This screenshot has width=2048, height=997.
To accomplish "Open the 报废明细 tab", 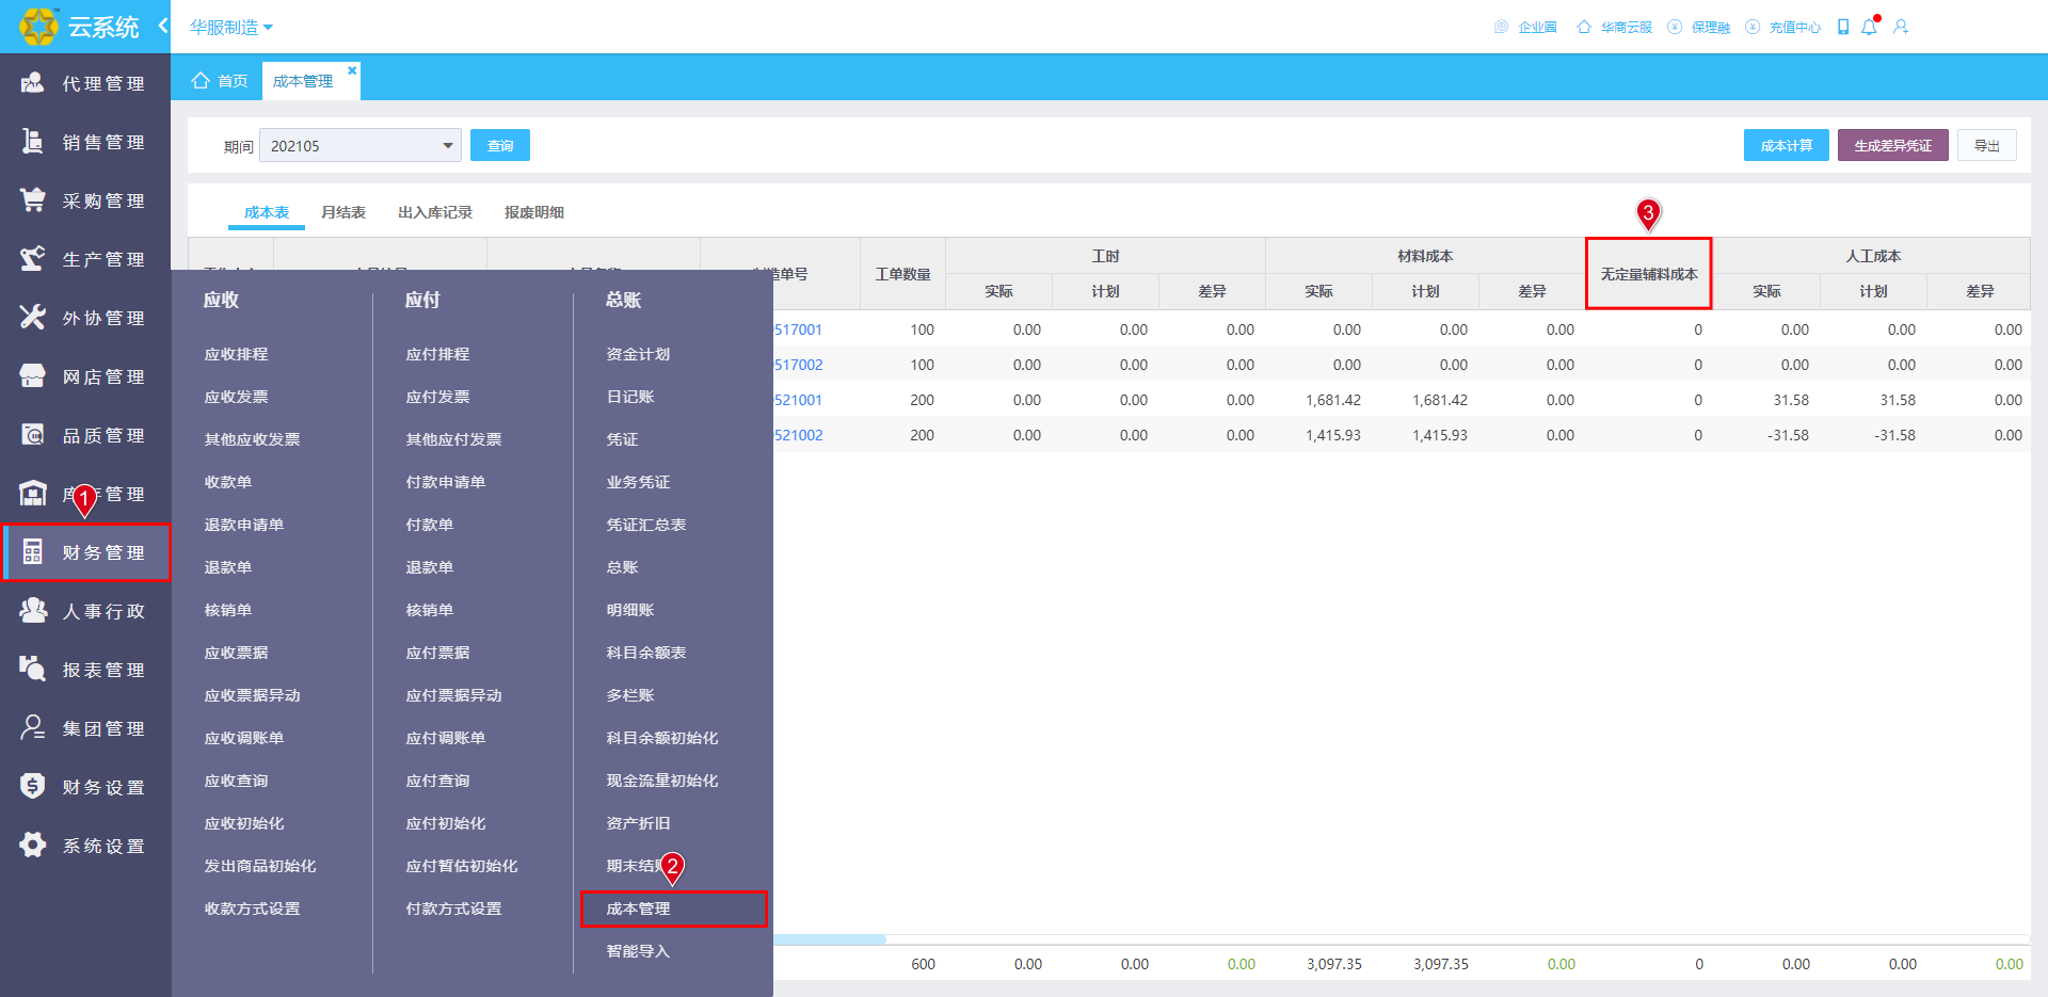I will click(534, 212).
